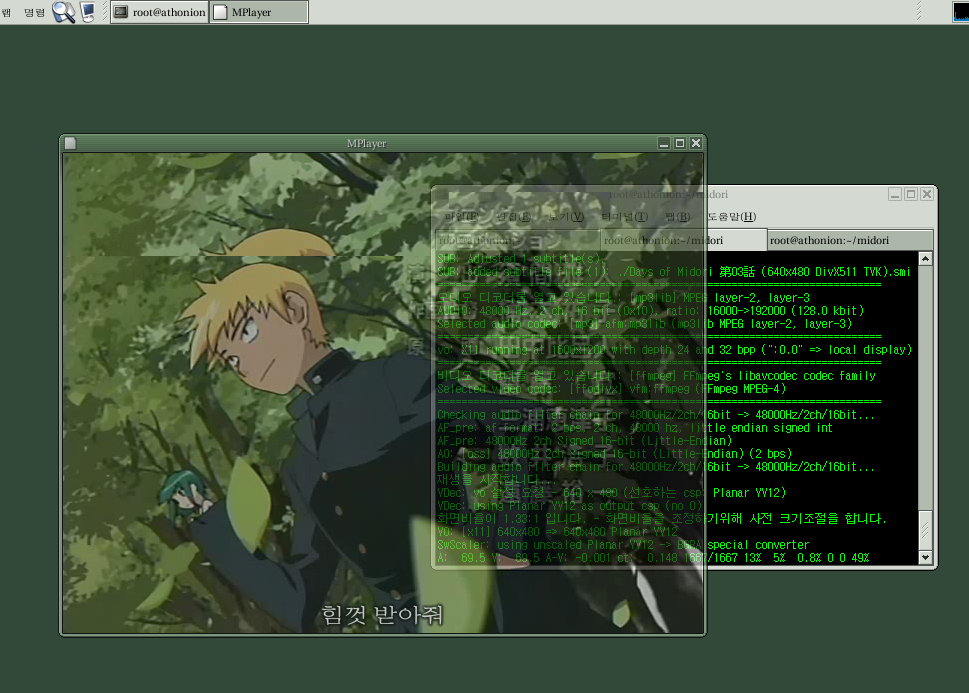The width and height of the screenshot is (969, 693).
Task: Maximize the root@athonion terminal window
Action: [x=911, y=194]
